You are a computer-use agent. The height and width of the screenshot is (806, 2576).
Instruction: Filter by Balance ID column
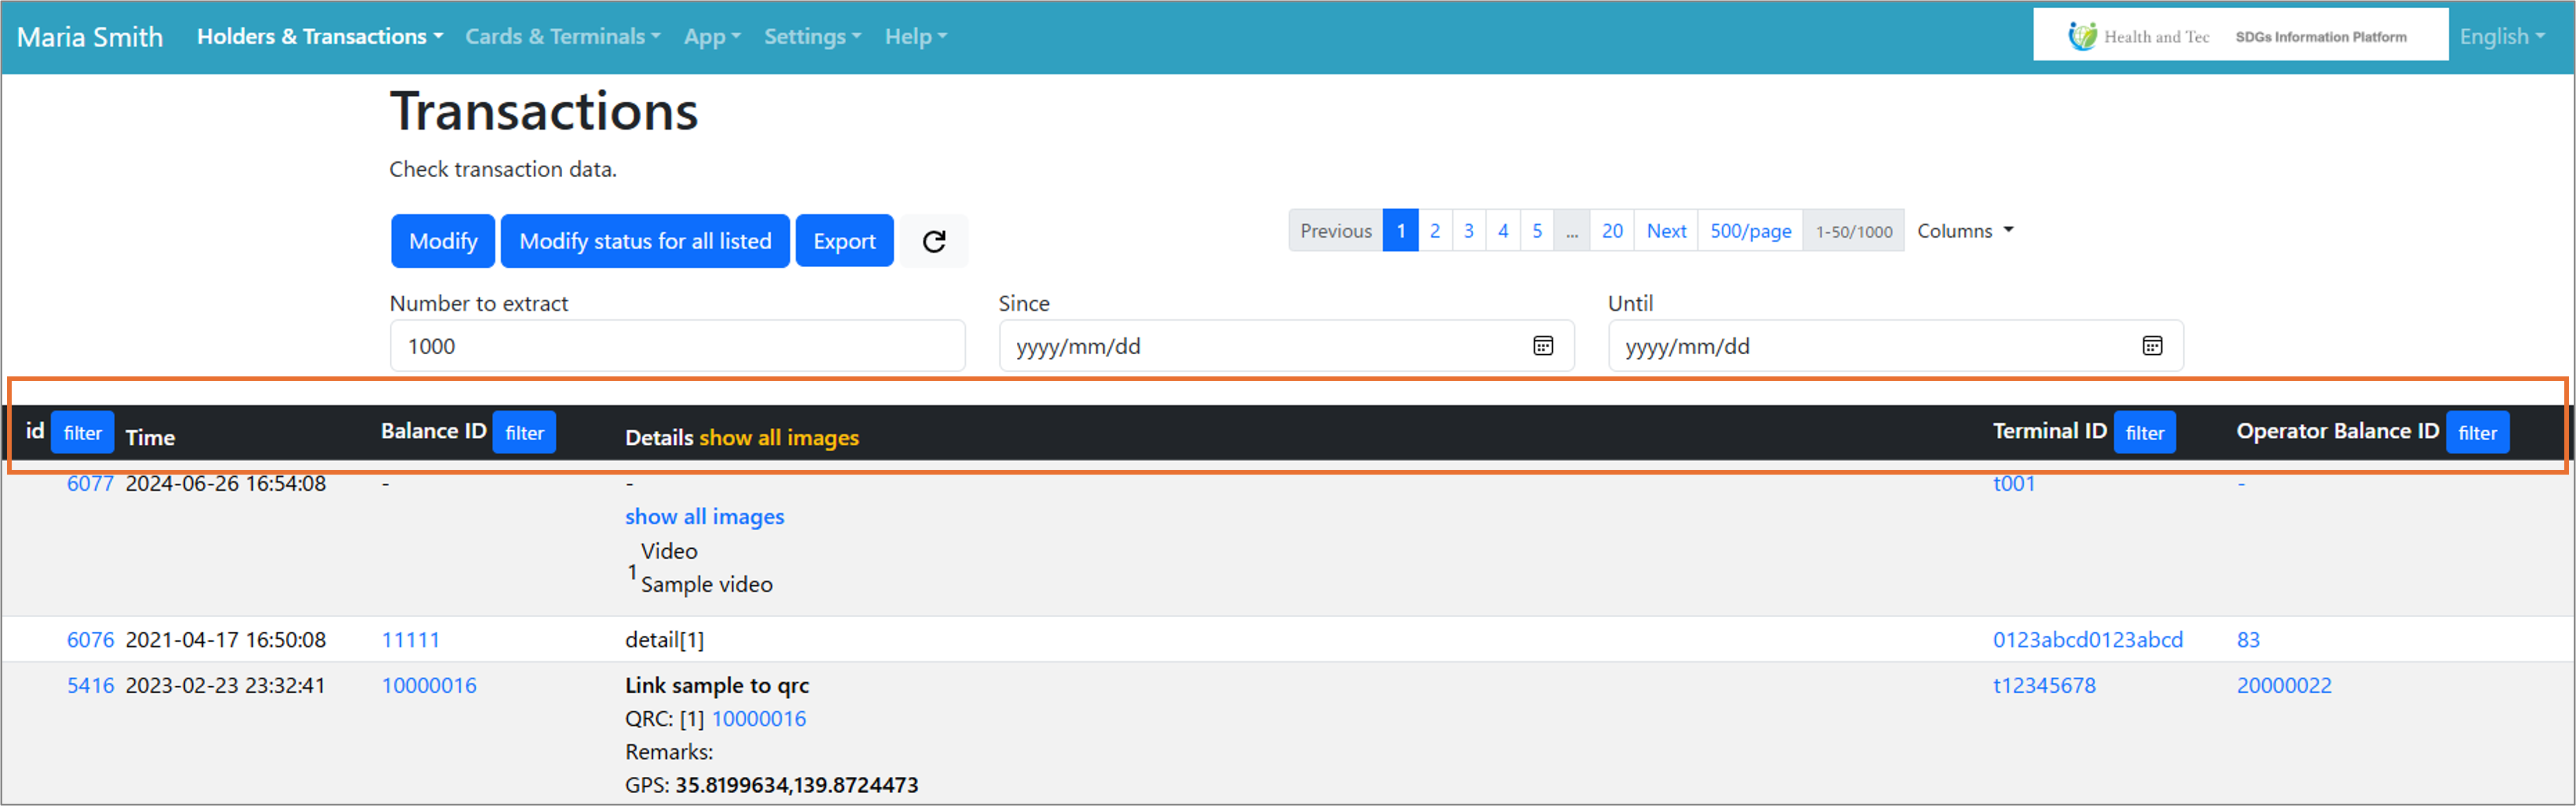[524, 433]
